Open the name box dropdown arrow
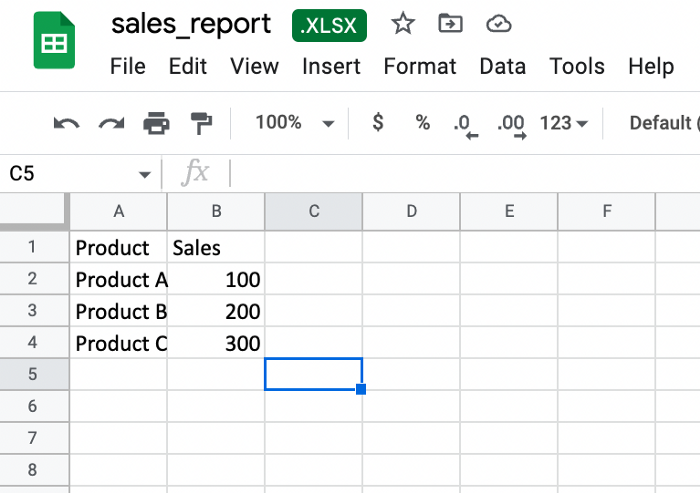The image size is (700, 493). [x=144, y=175]
